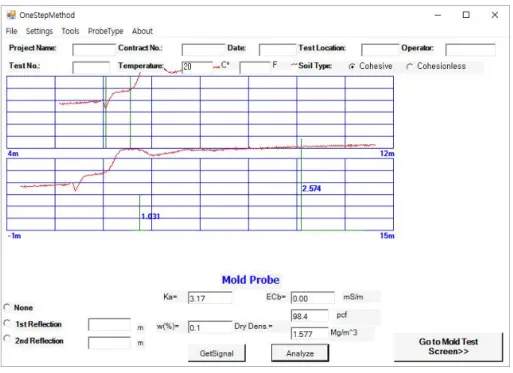Click the Celsius temperature field showing 20
Image resolution: width=513 pixels, height=373 pixels.
tap(197, 67)
